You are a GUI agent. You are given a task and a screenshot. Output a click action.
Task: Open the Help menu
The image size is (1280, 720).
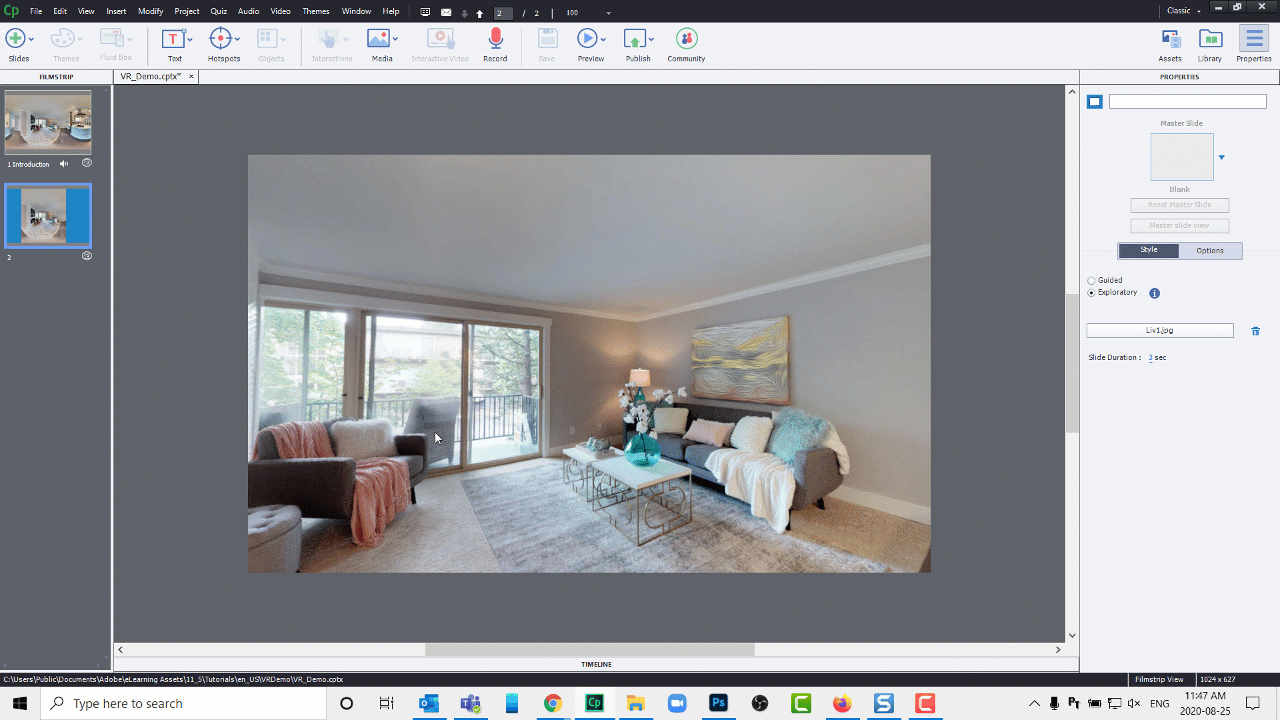391,12
